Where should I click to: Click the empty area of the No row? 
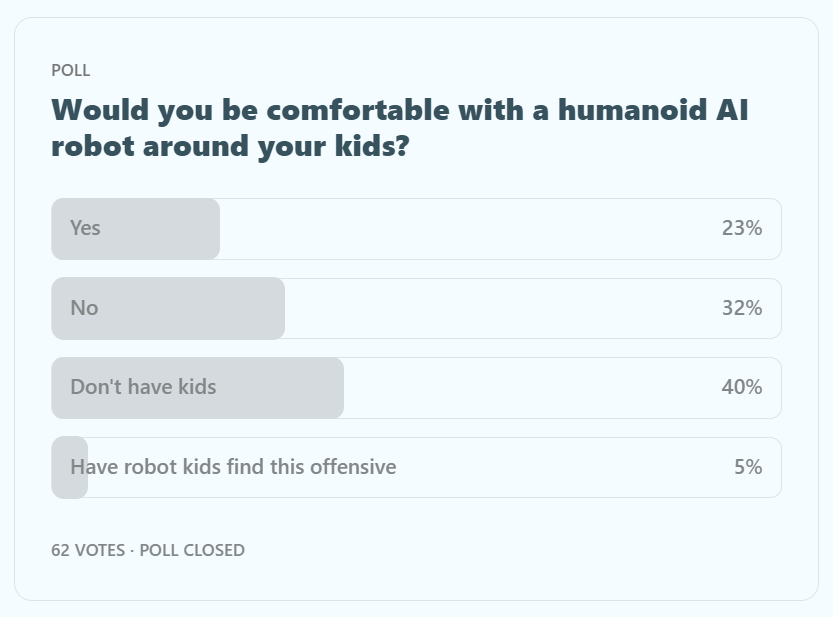(x=500, y=308)
